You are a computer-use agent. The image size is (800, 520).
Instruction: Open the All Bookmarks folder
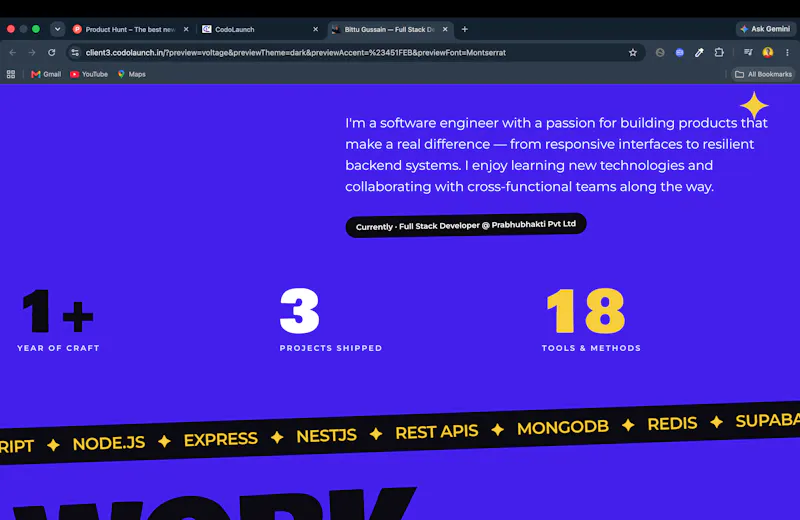pyautogui.click(x=763, y=75)
